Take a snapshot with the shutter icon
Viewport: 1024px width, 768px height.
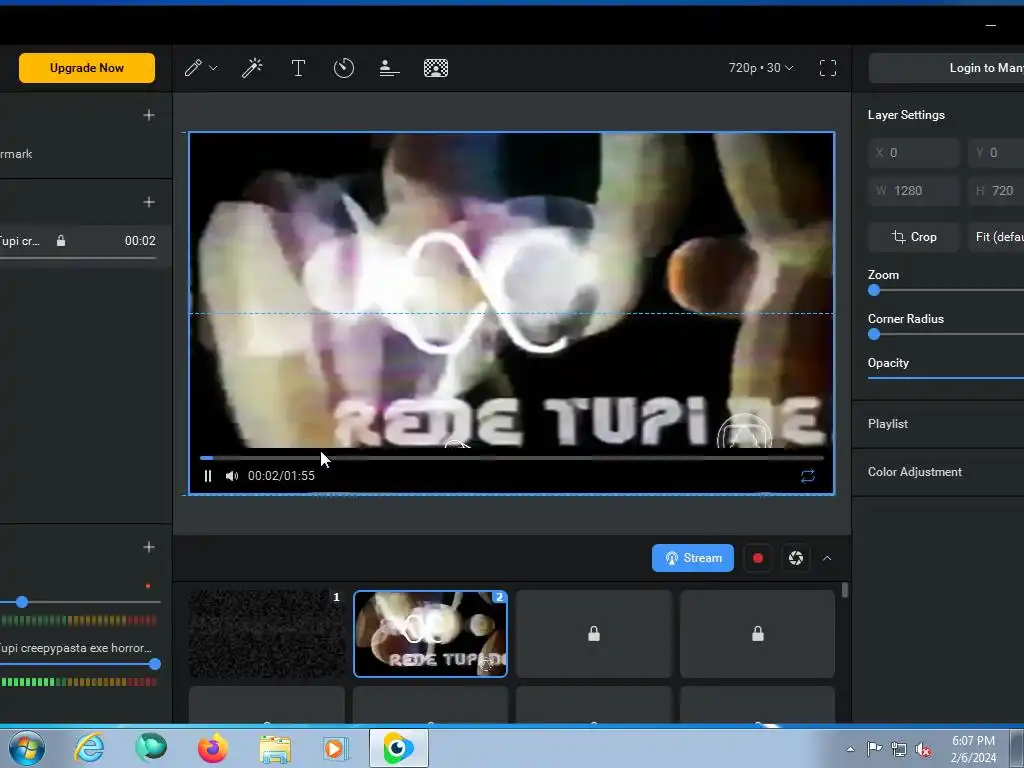pyautogui.click(x=795, y=558)
